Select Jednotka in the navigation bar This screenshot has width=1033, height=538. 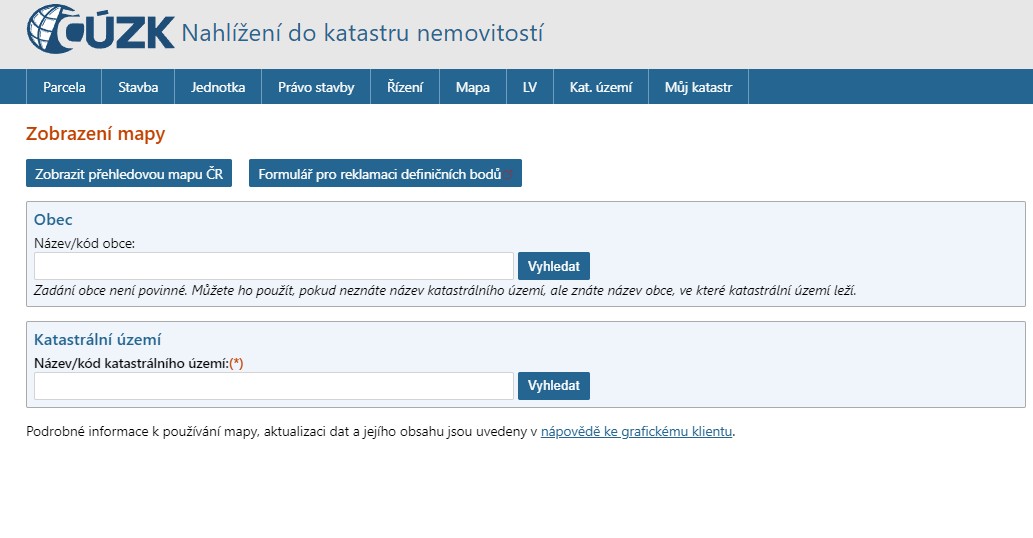[x=218, y=87]
